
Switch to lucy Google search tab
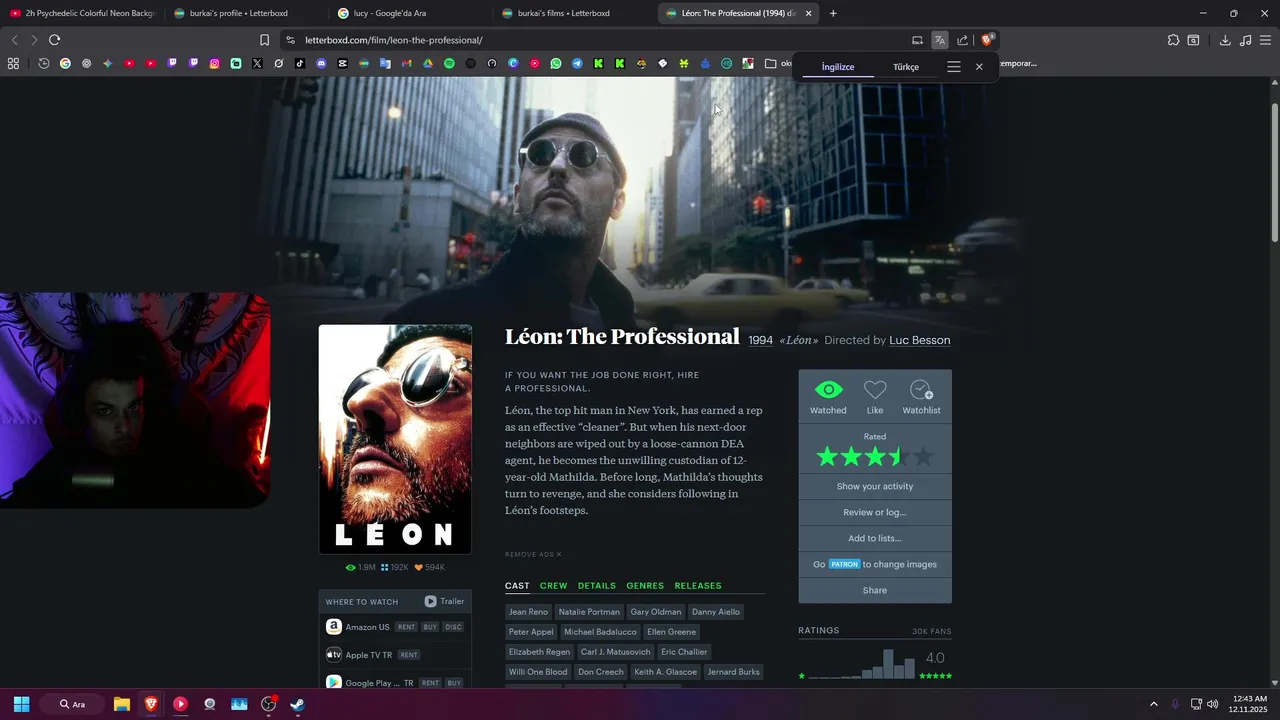pos(402,13)
